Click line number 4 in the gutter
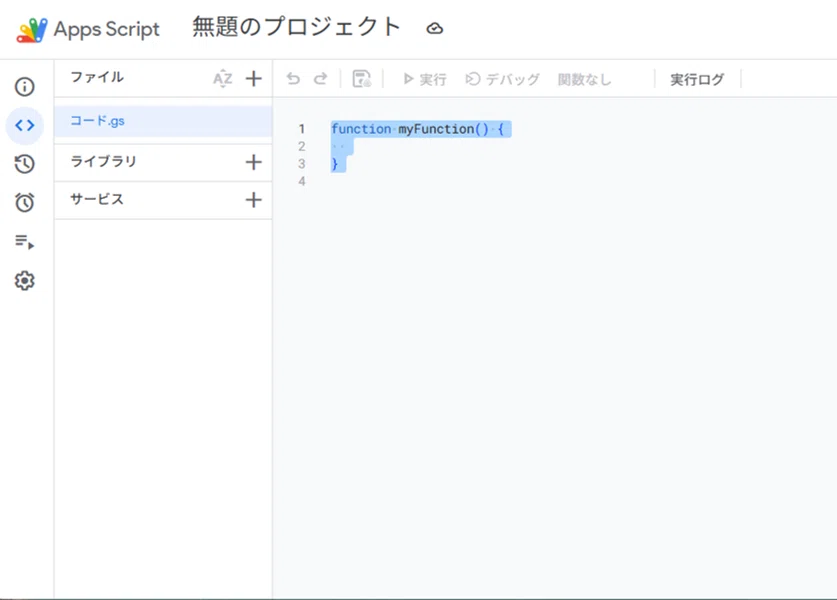Viewport: 837px width, 600px height. (x=302, y=181)
